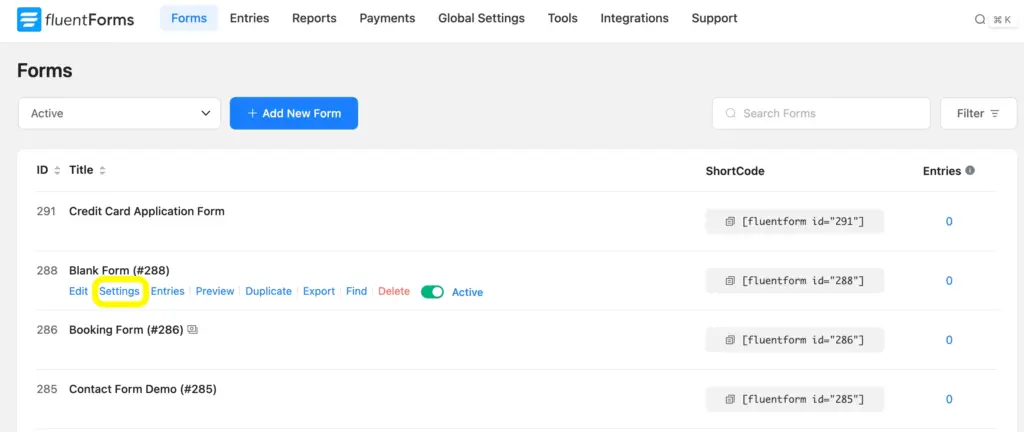The image size is (1024, 432).
Task: Open Credit Card Application Form title
Action: point(147,211)
